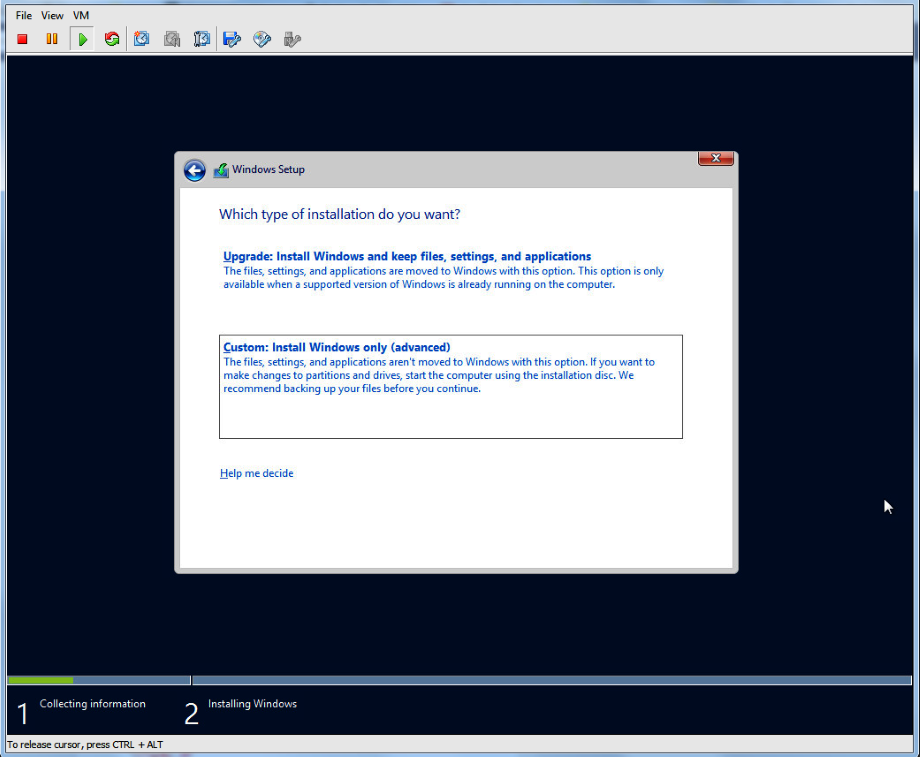Click the red Power Off (stop) icon
Screen dimensions: 920x757
(x=22, y=39)
